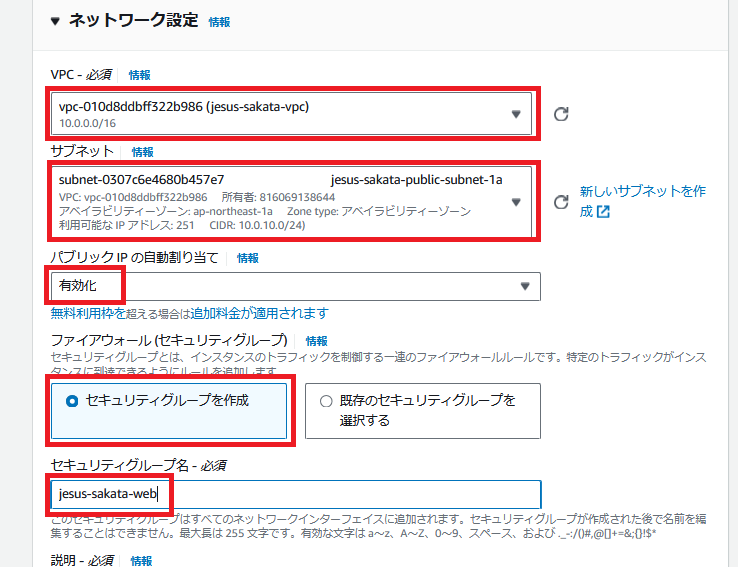The width and height of the screenshot is (738, 567).
Task: Open 情報 link next to サブネット label
Action: [143, 152]
